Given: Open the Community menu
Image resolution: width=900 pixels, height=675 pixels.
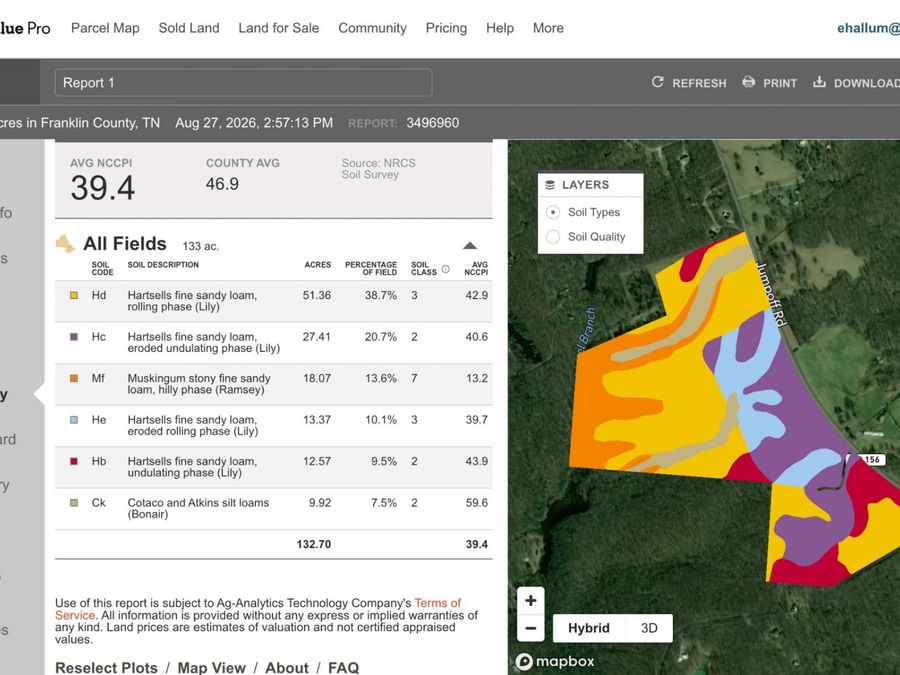Looking at the screenshot, I should click(372, 28).
